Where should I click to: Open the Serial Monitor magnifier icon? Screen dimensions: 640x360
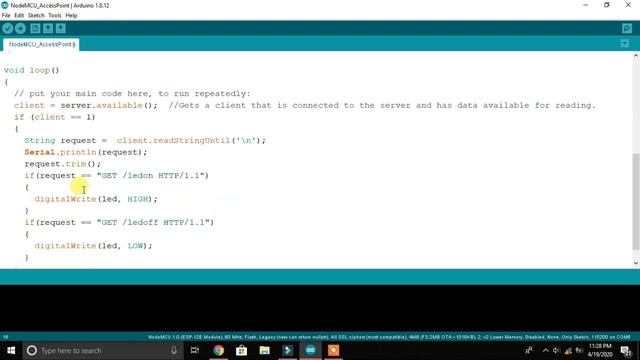627,28
